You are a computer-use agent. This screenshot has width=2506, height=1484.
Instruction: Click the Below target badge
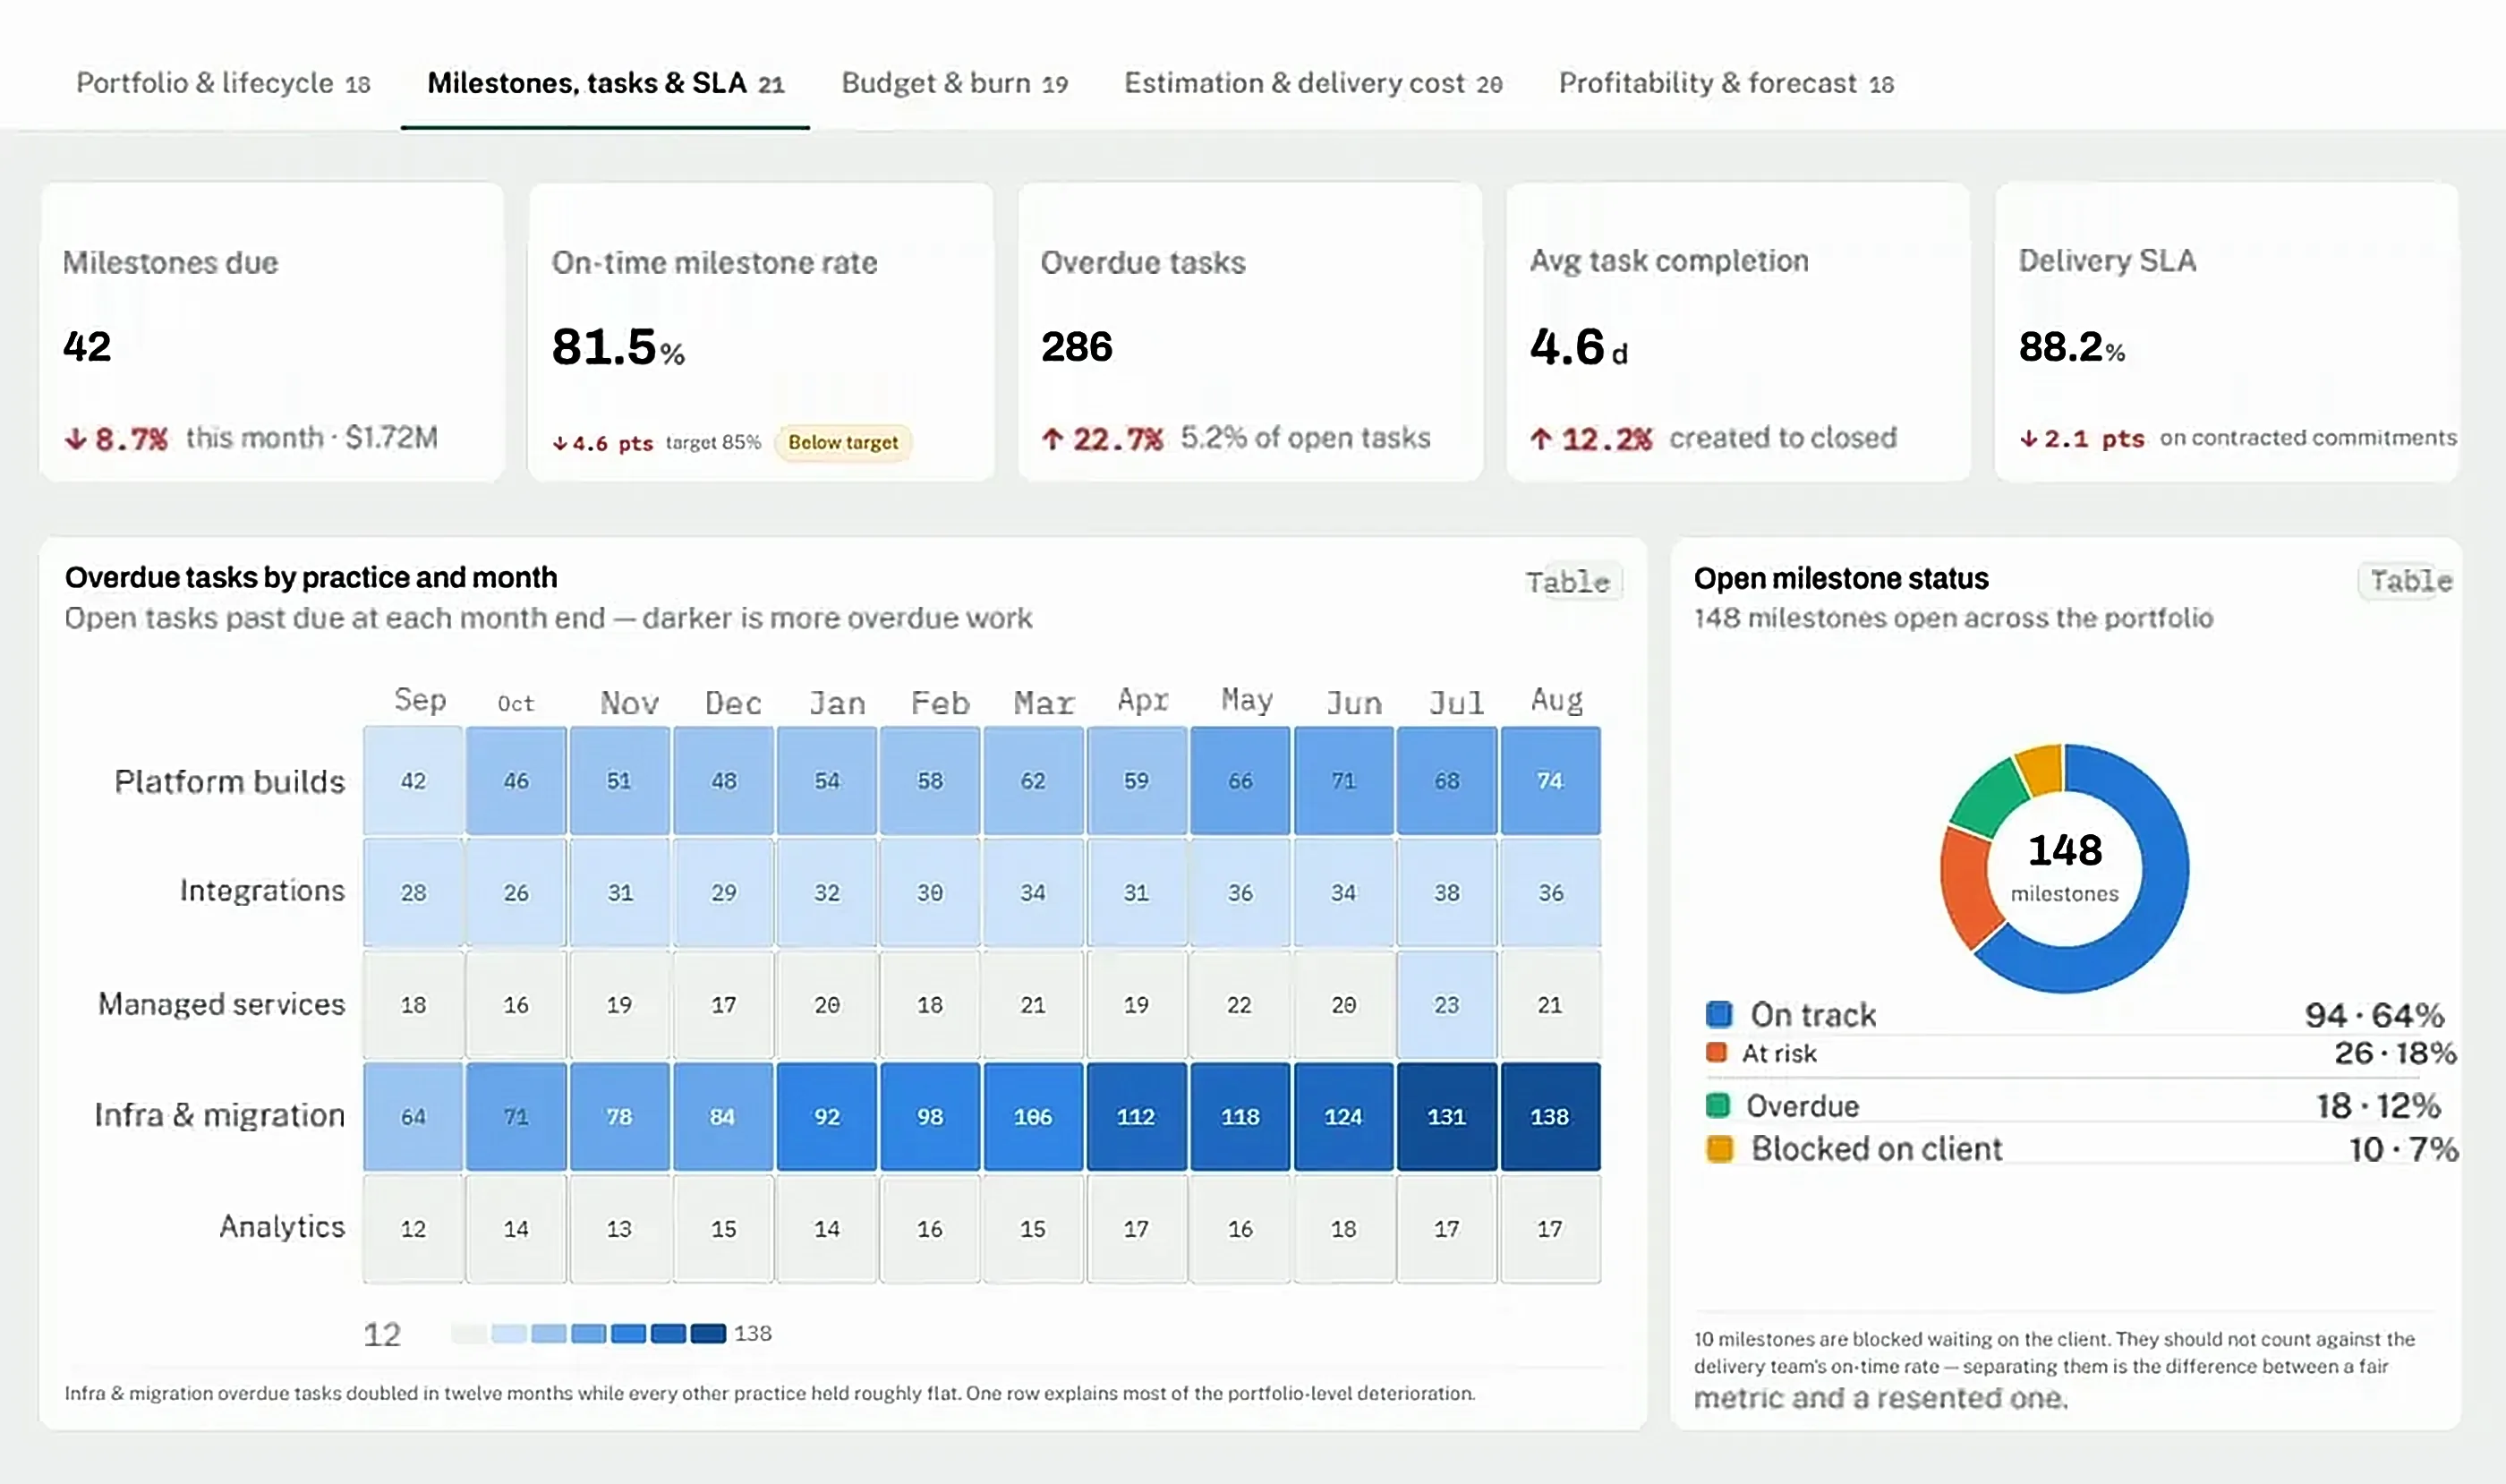[843, 442]
